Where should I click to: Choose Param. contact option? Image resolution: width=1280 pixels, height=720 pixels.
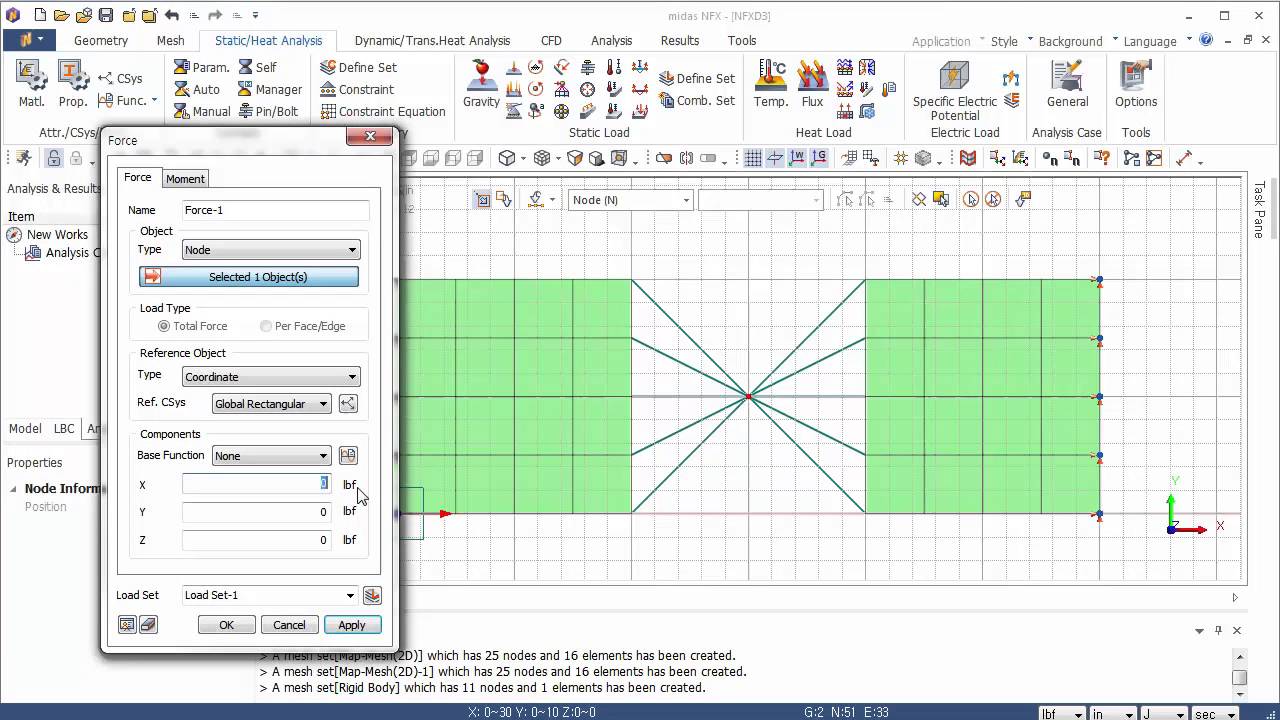click(201, 67)
